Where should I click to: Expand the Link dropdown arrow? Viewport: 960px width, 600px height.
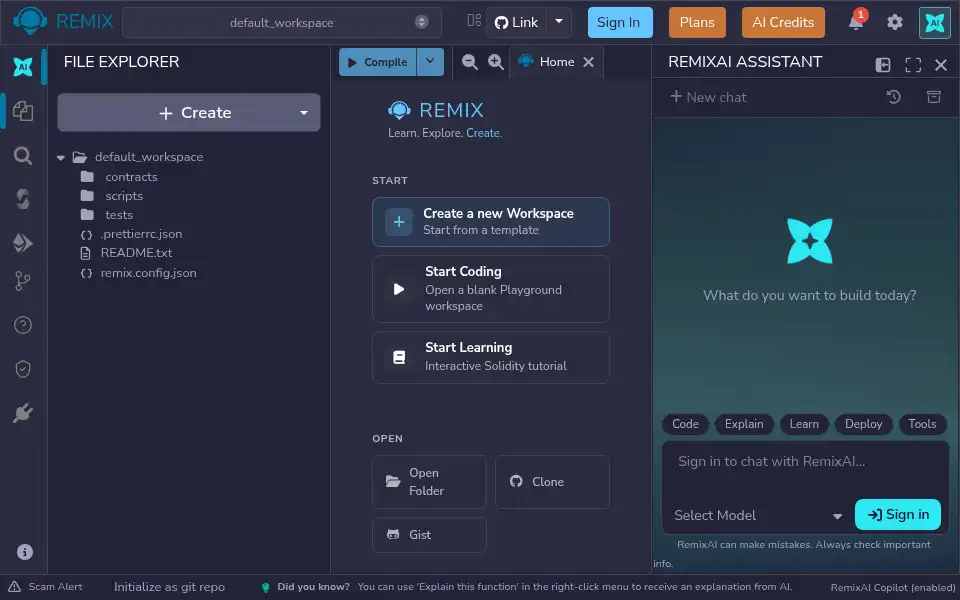(559, 21)
